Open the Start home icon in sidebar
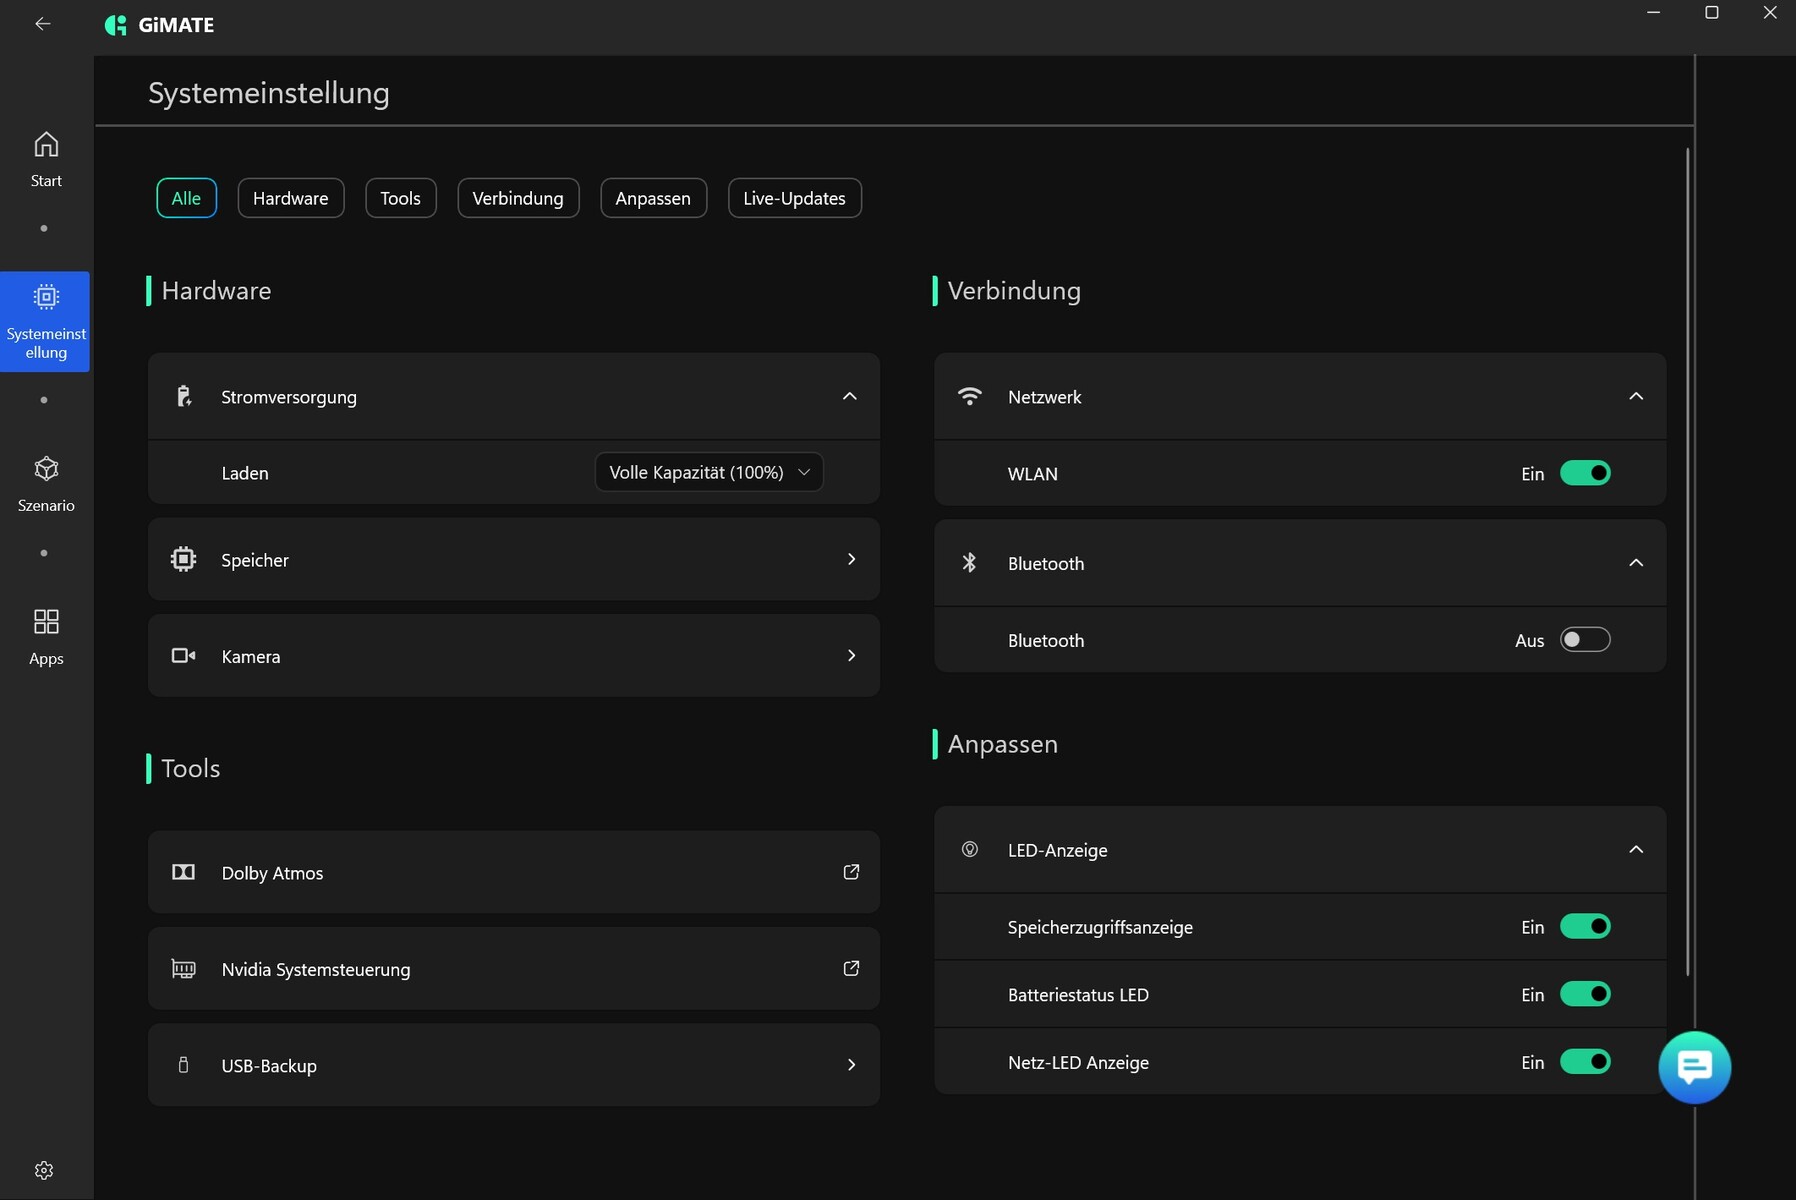The height and width of the screenshot is (1200, 1796). 46,145
